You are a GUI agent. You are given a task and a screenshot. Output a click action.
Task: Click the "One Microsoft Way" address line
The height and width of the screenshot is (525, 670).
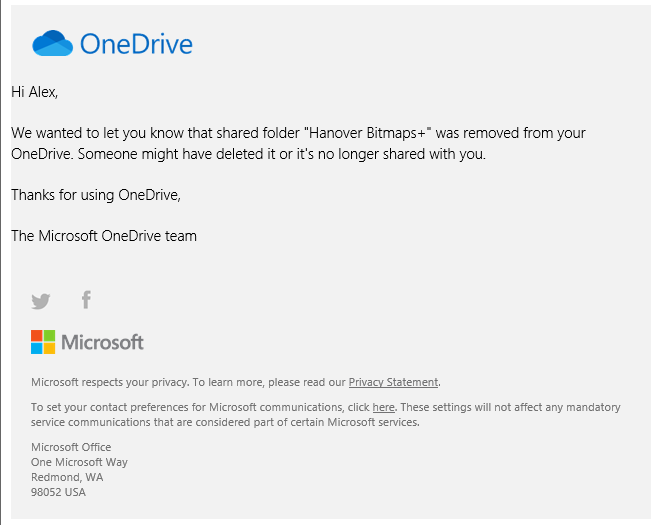click(79, 462)
